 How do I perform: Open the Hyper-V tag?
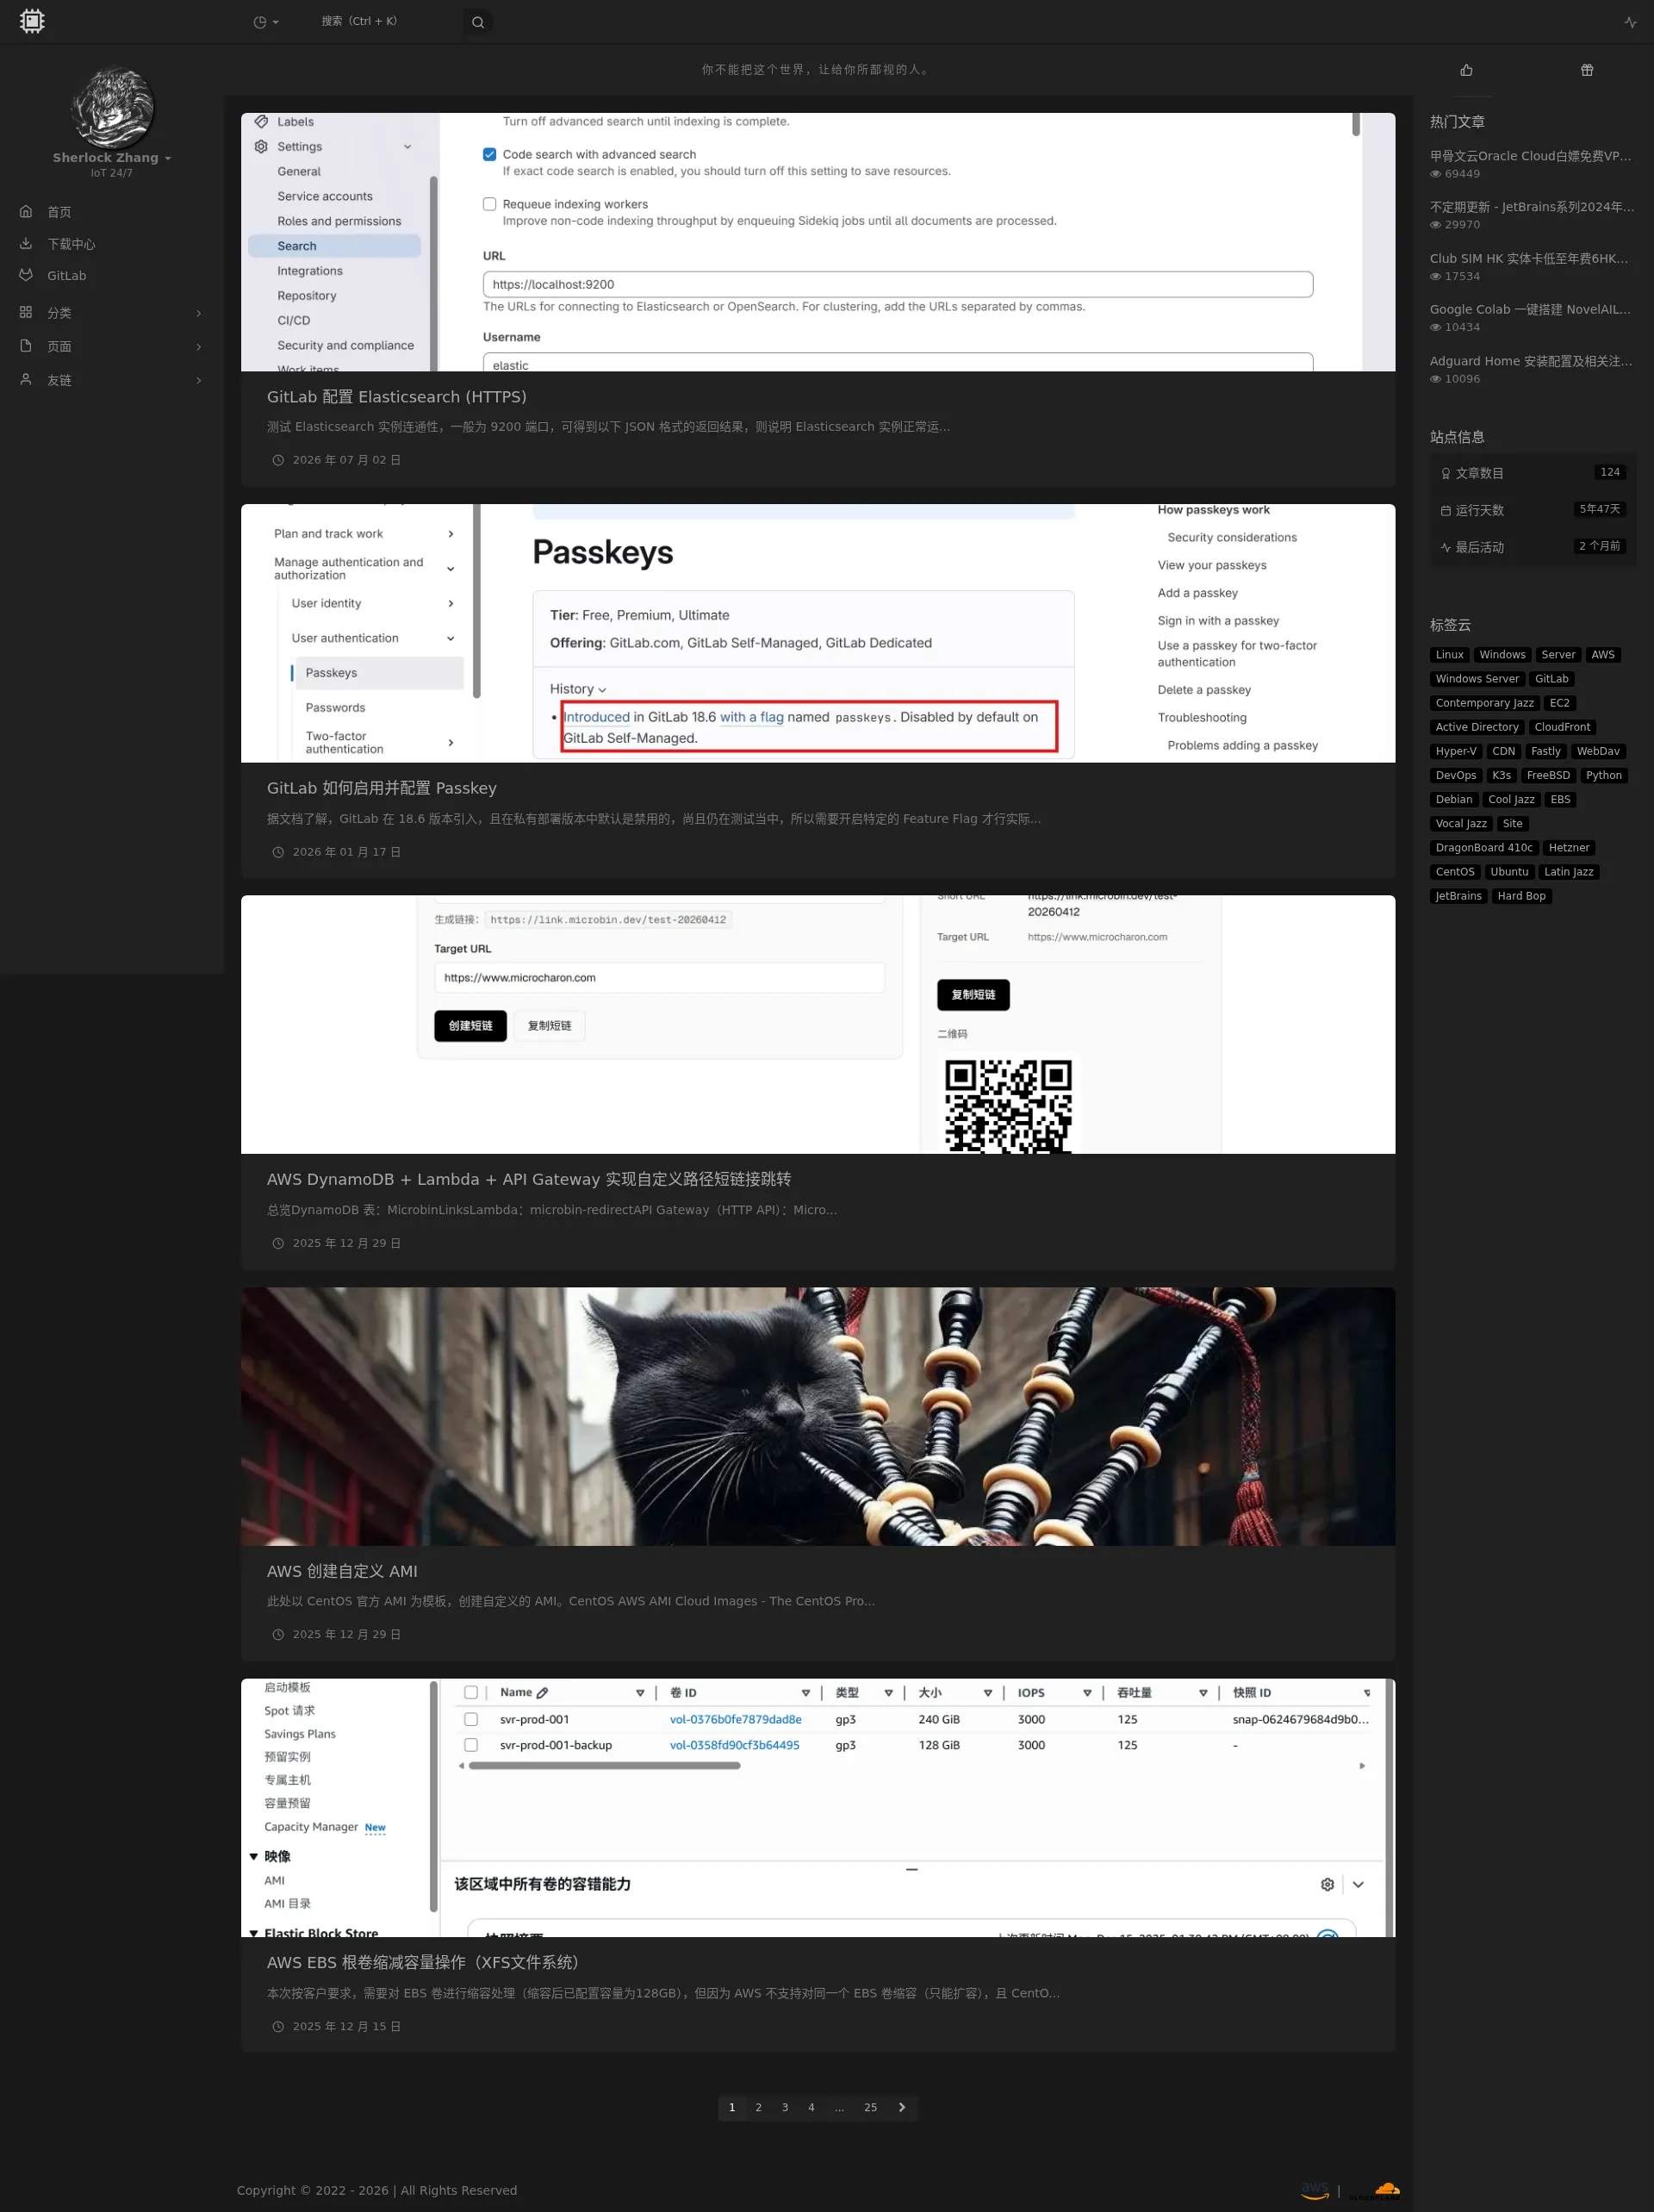point(1456,751)
